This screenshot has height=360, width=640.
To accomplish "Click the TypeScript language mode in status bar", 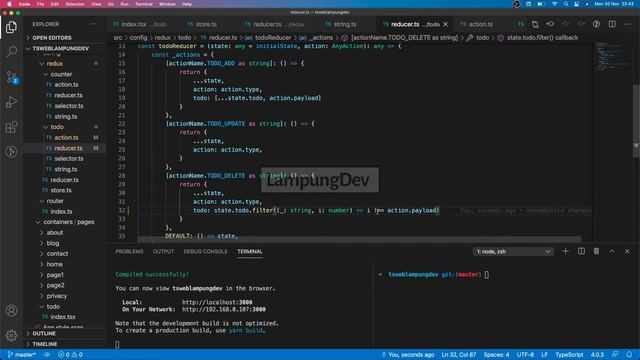I will tap(569, 354).
